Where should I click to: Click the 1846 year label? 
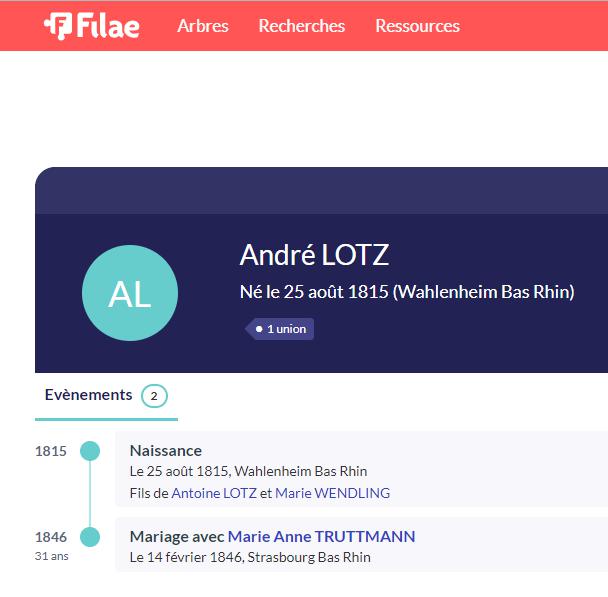tap(51, 537)
